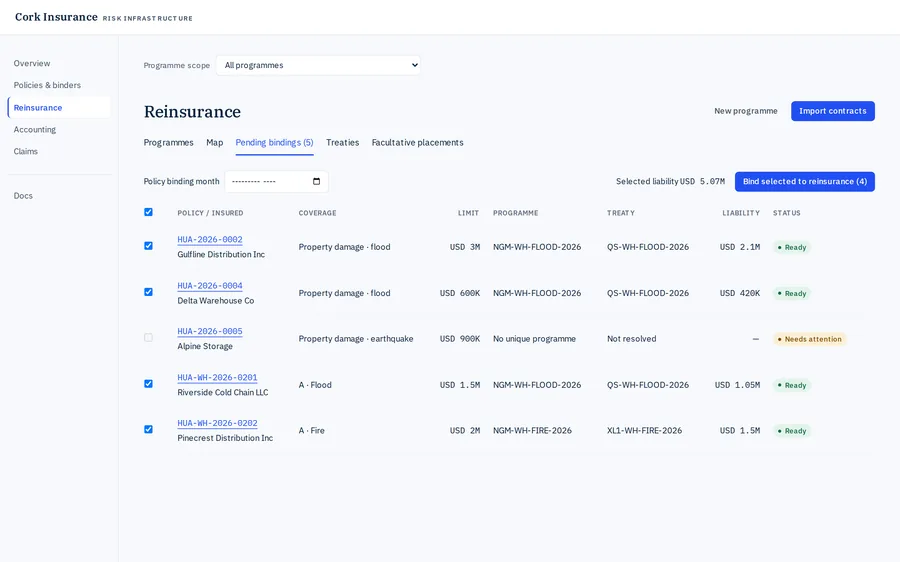Click the Cork Insurance logo text

(x=56, y=17)
